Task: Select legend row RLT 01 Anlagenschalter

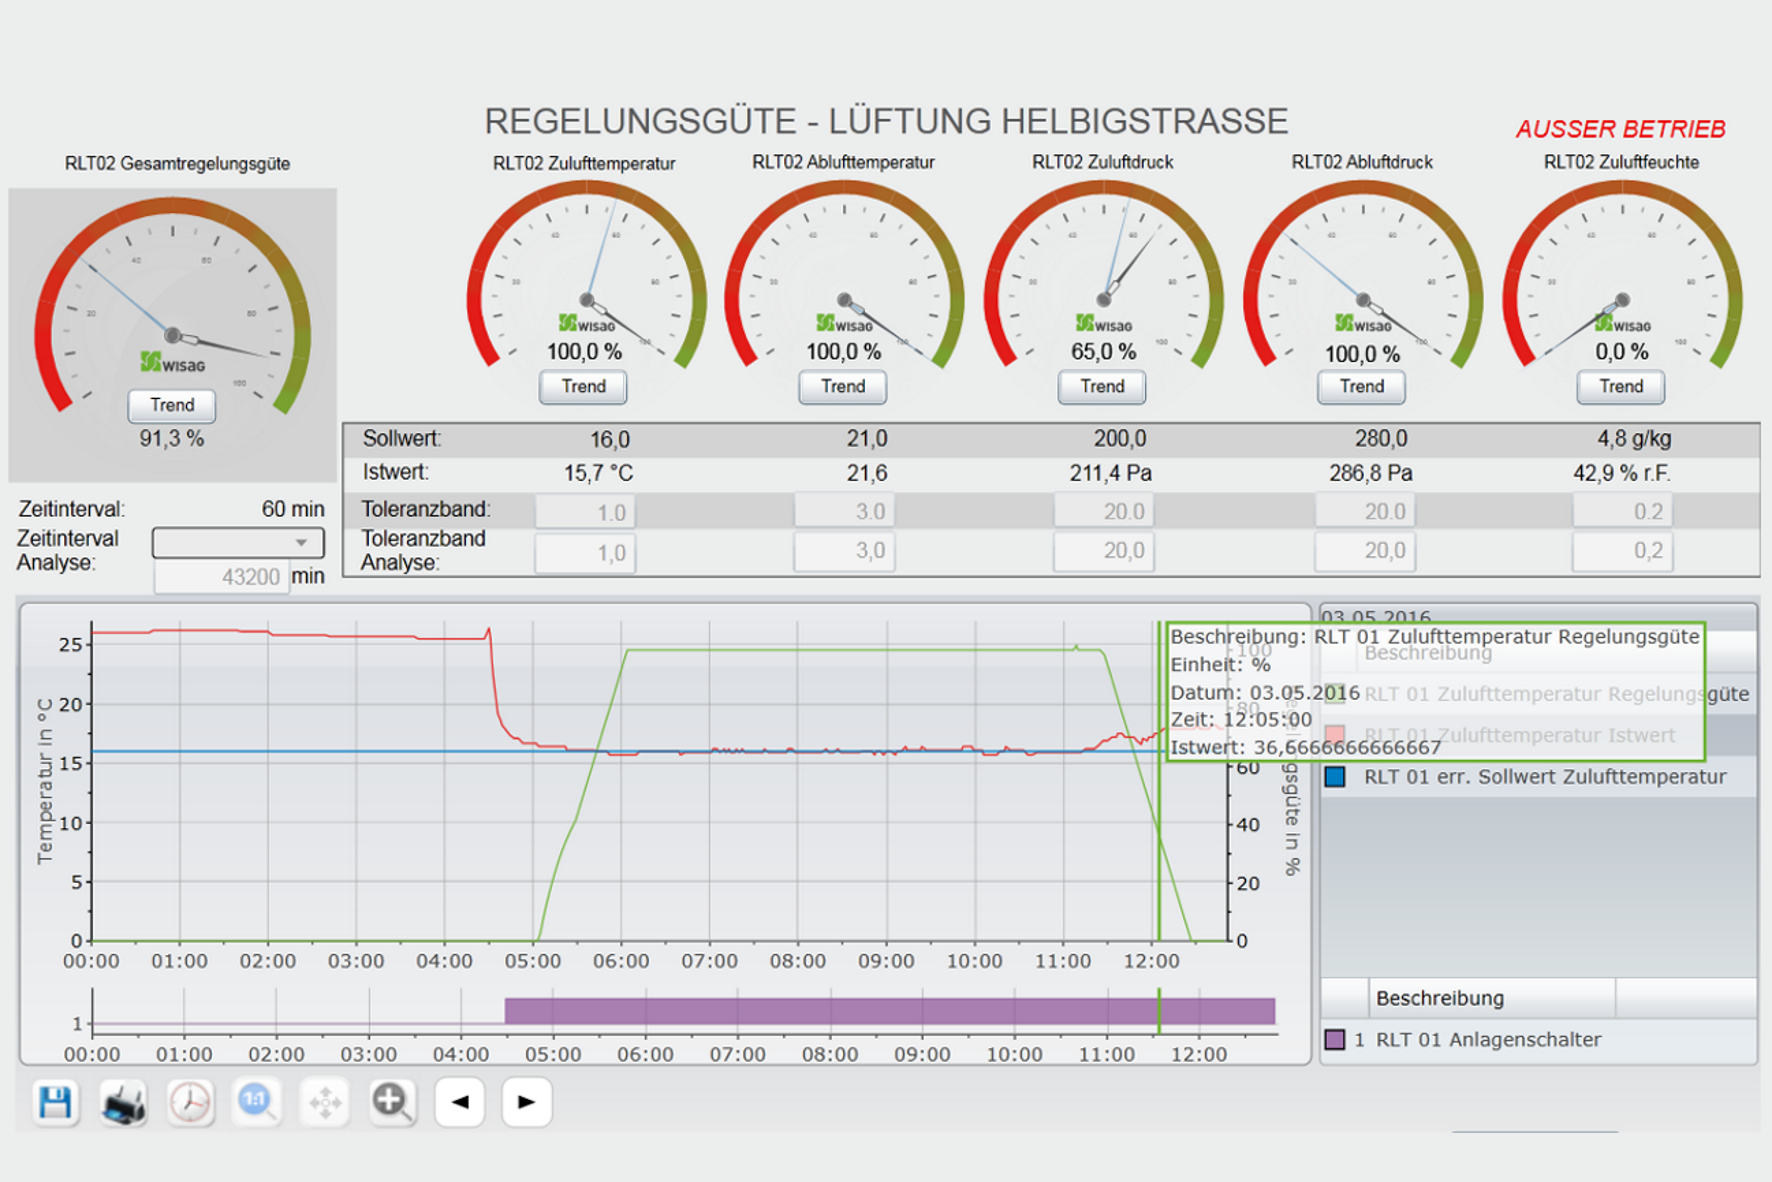Action: [1538, 1040]
